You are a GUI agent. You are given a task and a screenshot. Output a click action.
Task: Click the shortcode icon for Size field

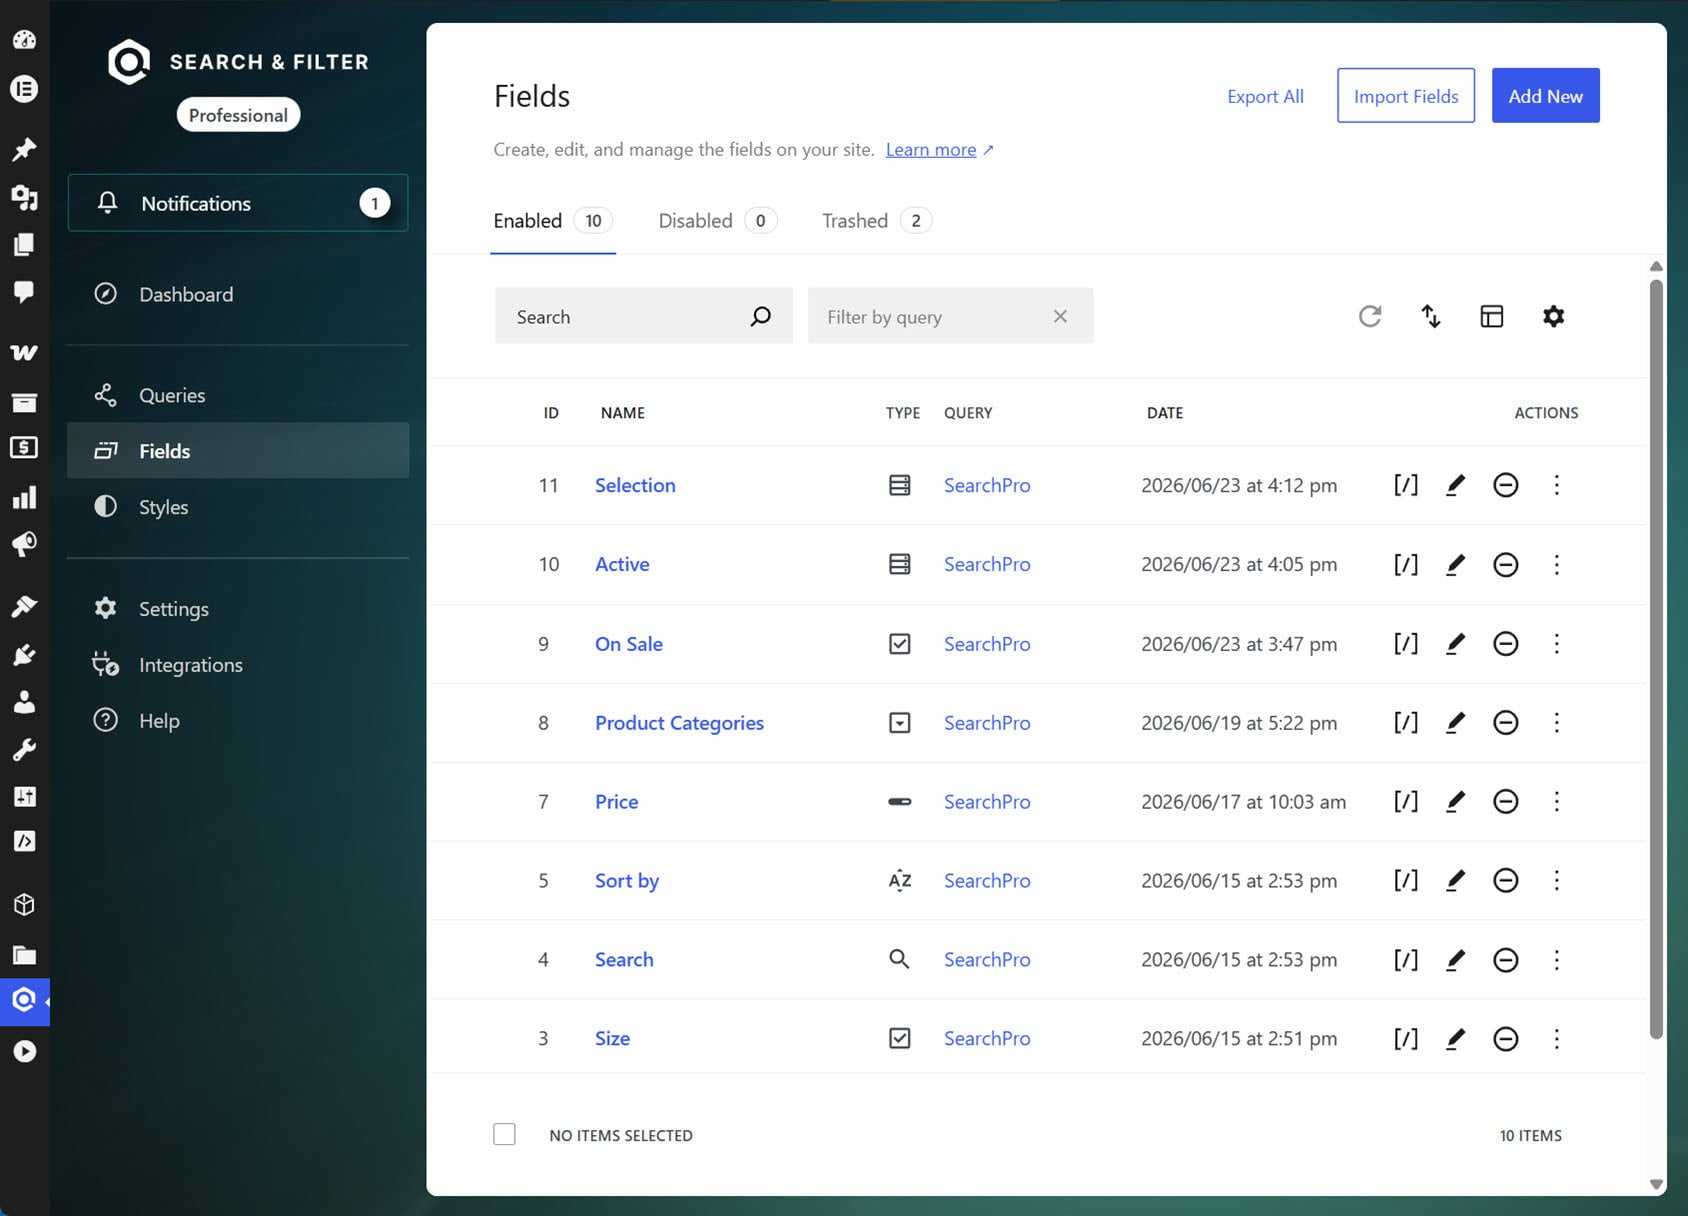[1405, 1038]
